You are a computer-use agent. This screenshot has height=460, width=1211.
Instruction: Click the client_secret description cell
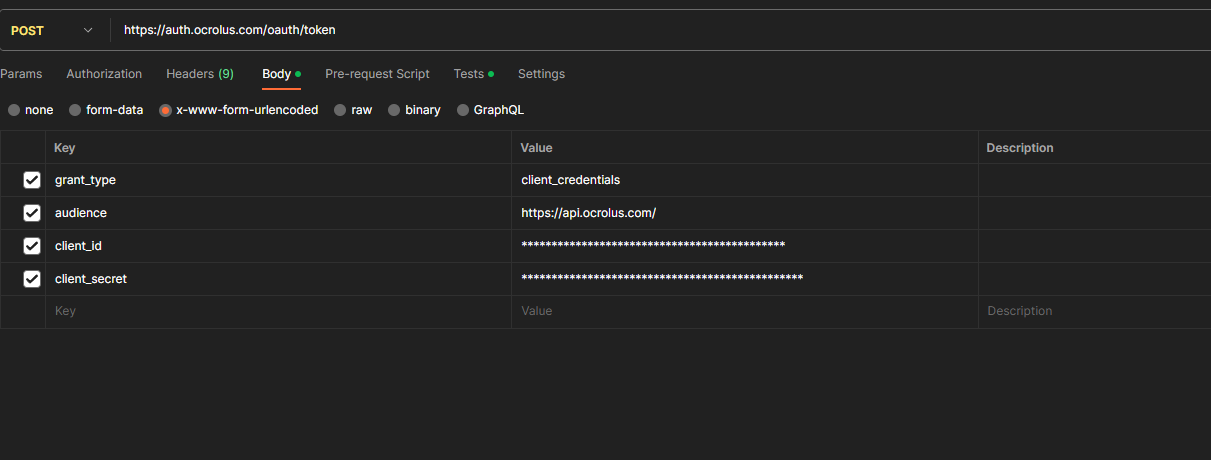point(1094,279)
